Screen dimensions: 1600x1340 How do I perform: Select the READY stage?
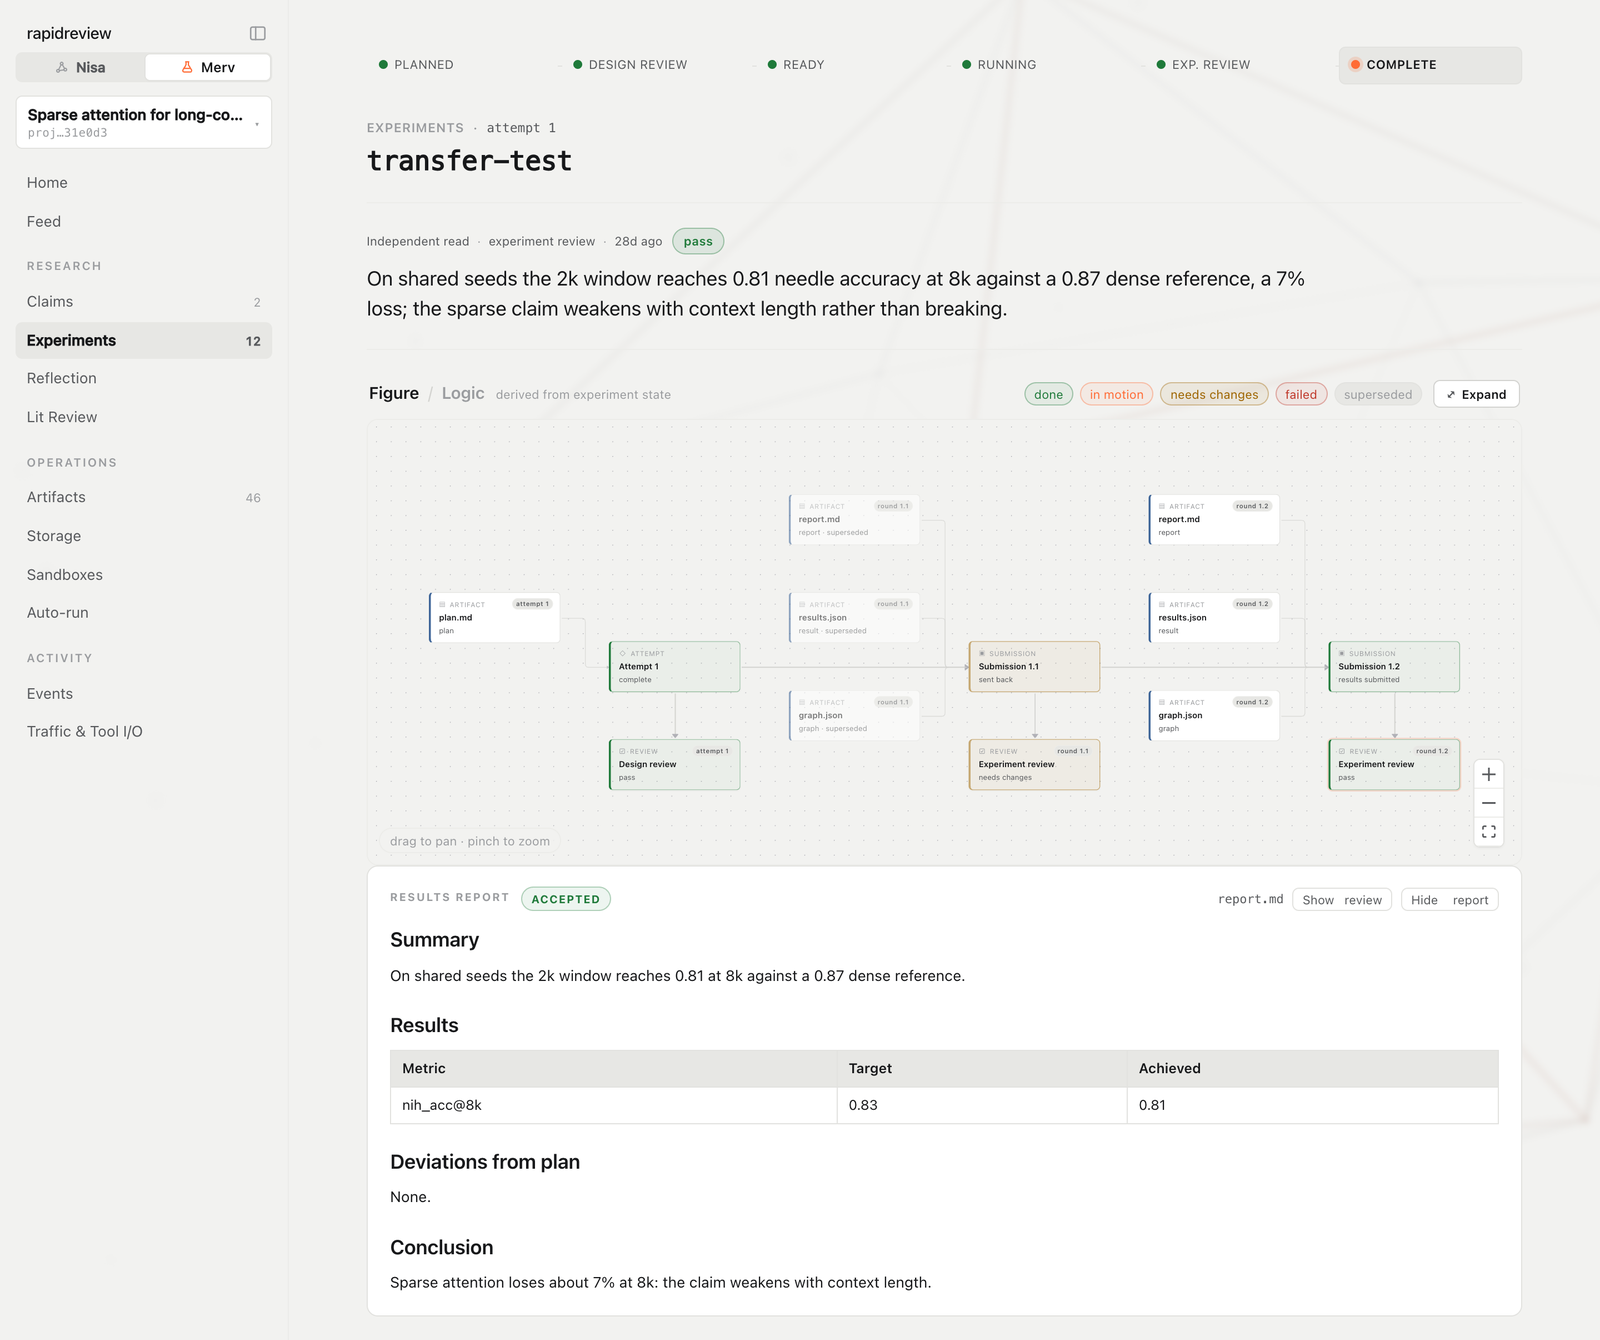[796, 65]
